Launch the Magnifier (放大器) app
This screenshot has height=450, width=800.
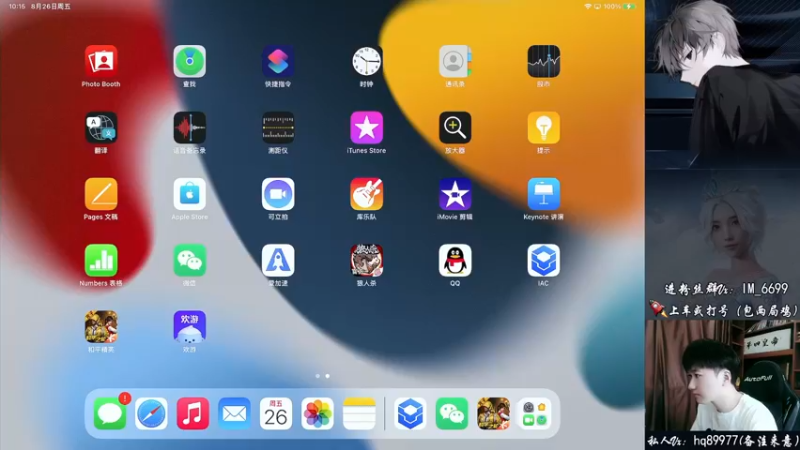[455, 128]
